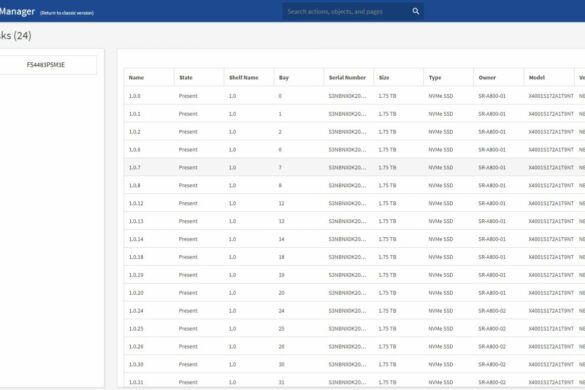Sort by State column header
Viewport: 585px width, 390px height.
tap(186, 78)
